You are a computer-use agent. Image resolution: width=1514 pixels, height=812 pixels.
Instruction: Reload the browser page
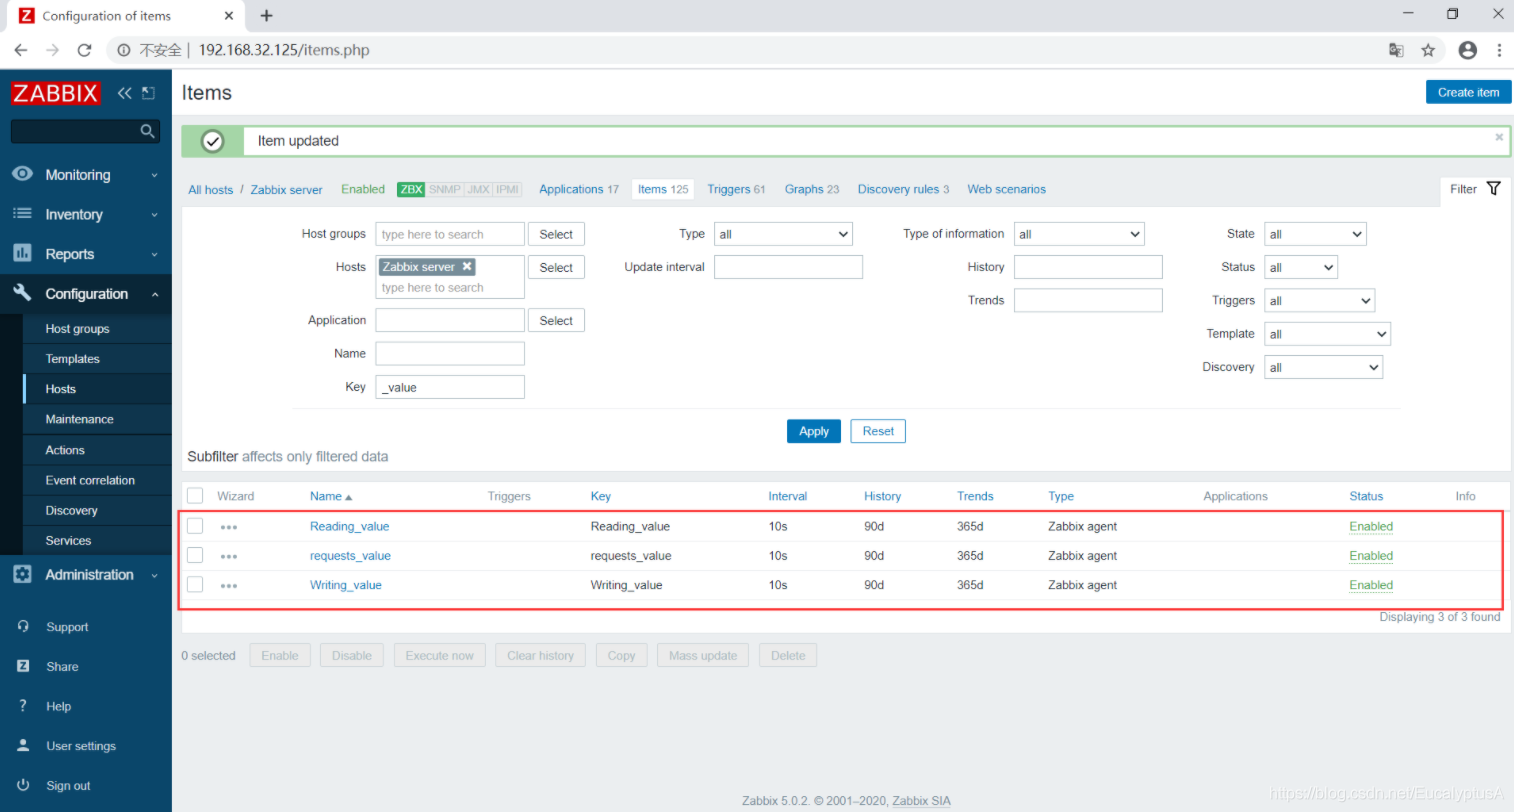[x=85, y=50]
